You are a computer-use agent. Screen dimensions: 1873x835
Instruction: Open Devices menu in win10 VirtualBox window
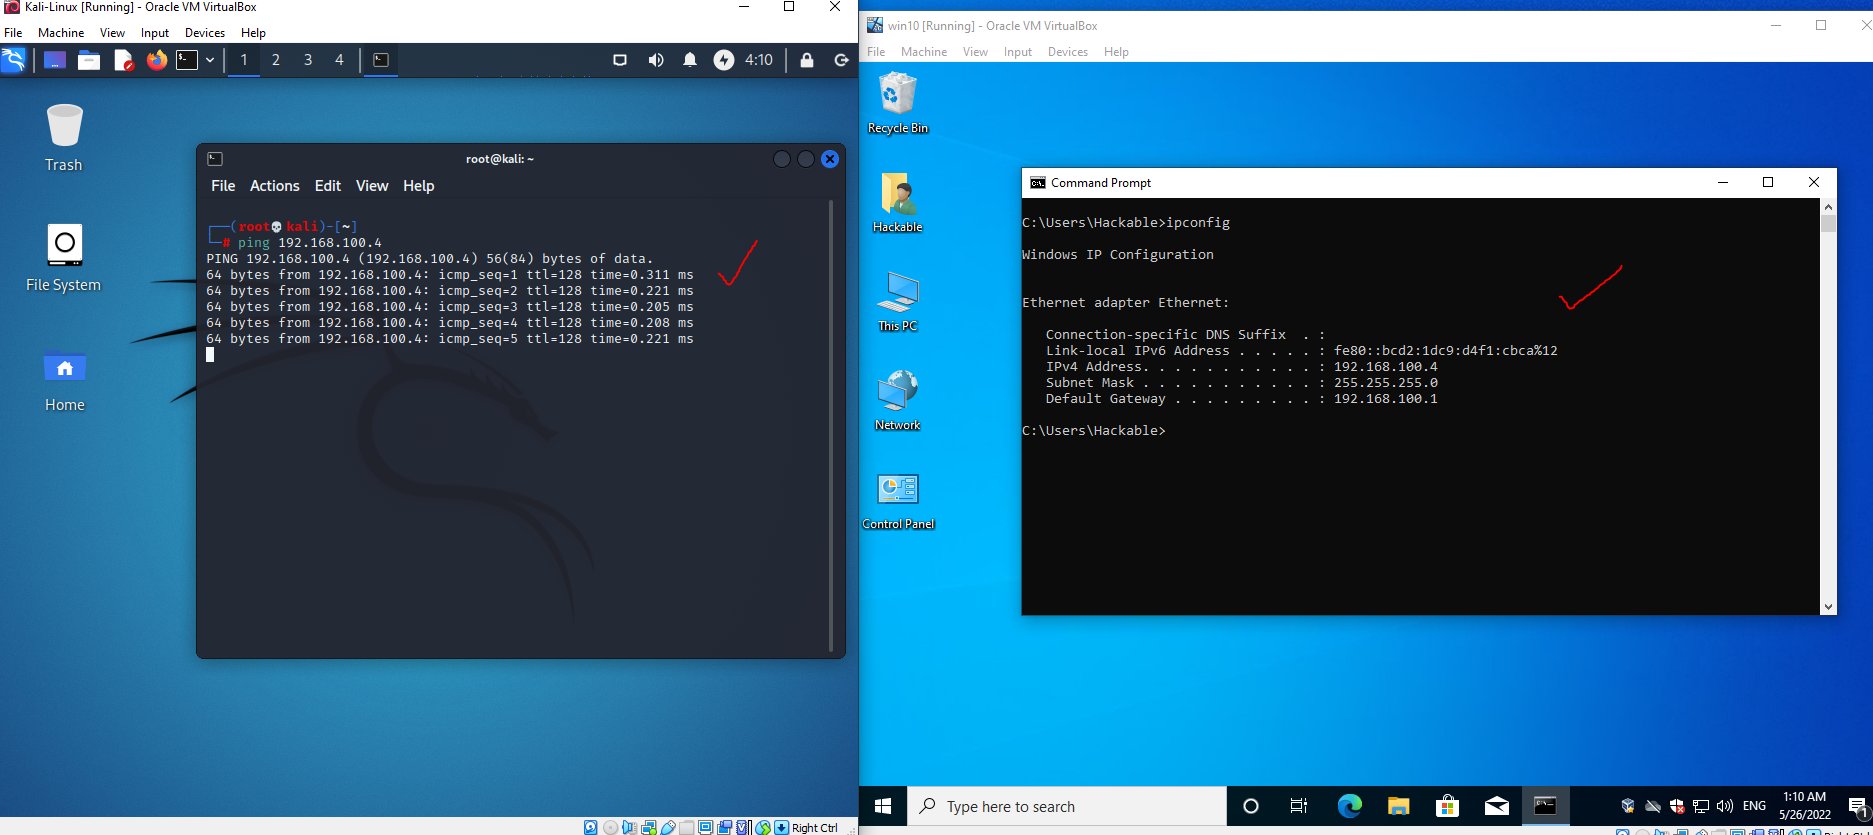click(x=1068, y=52)
